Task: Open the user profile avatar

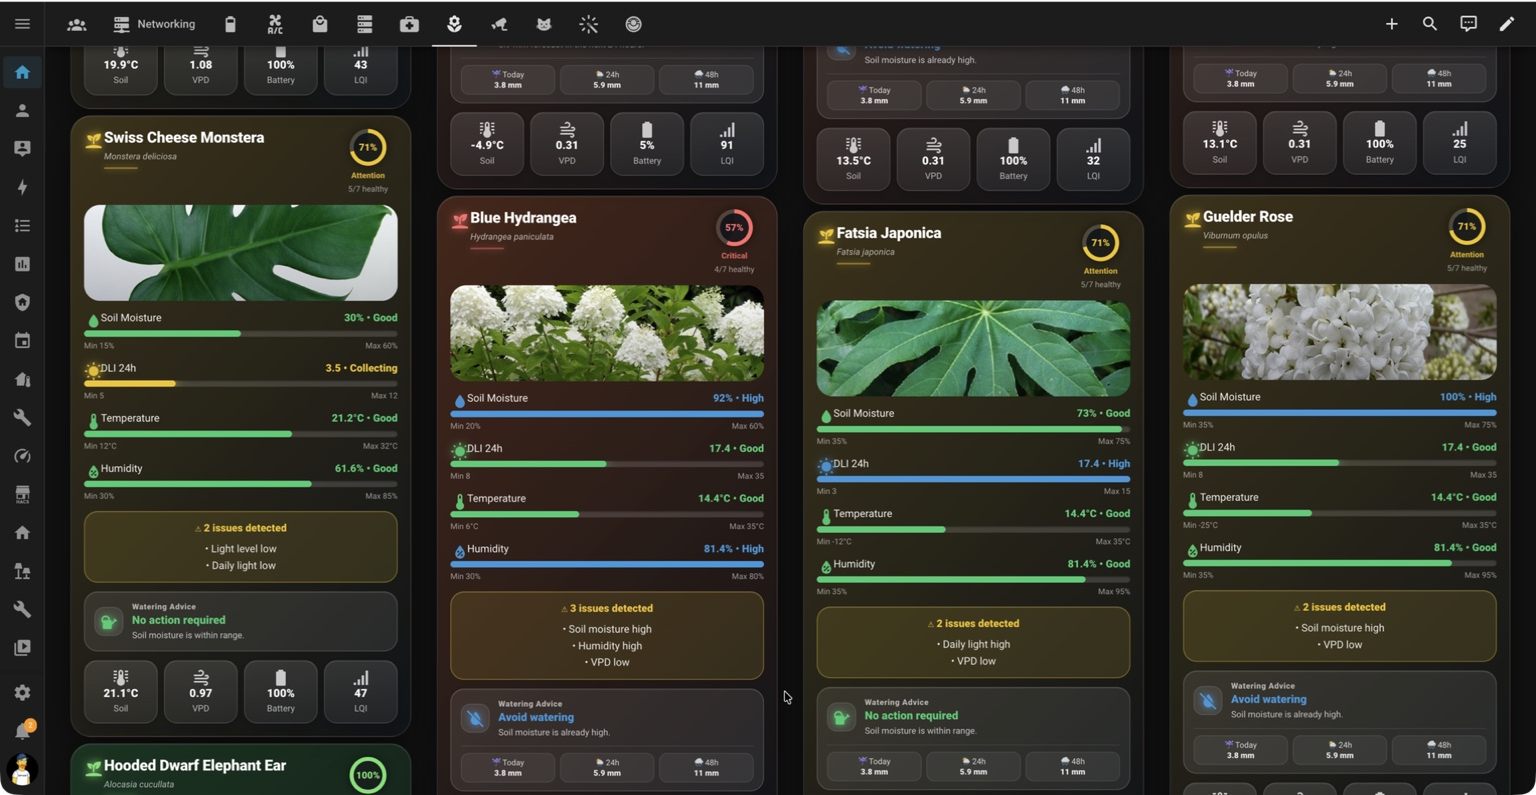Action: point(22,770)
